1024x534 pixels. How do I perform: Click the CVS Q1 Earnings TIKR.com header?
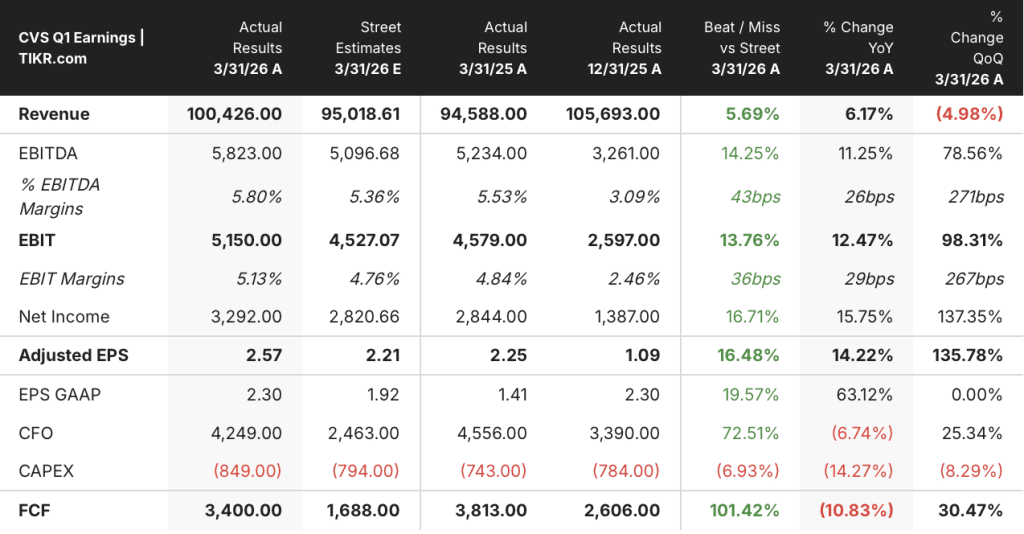click(81, 48)
